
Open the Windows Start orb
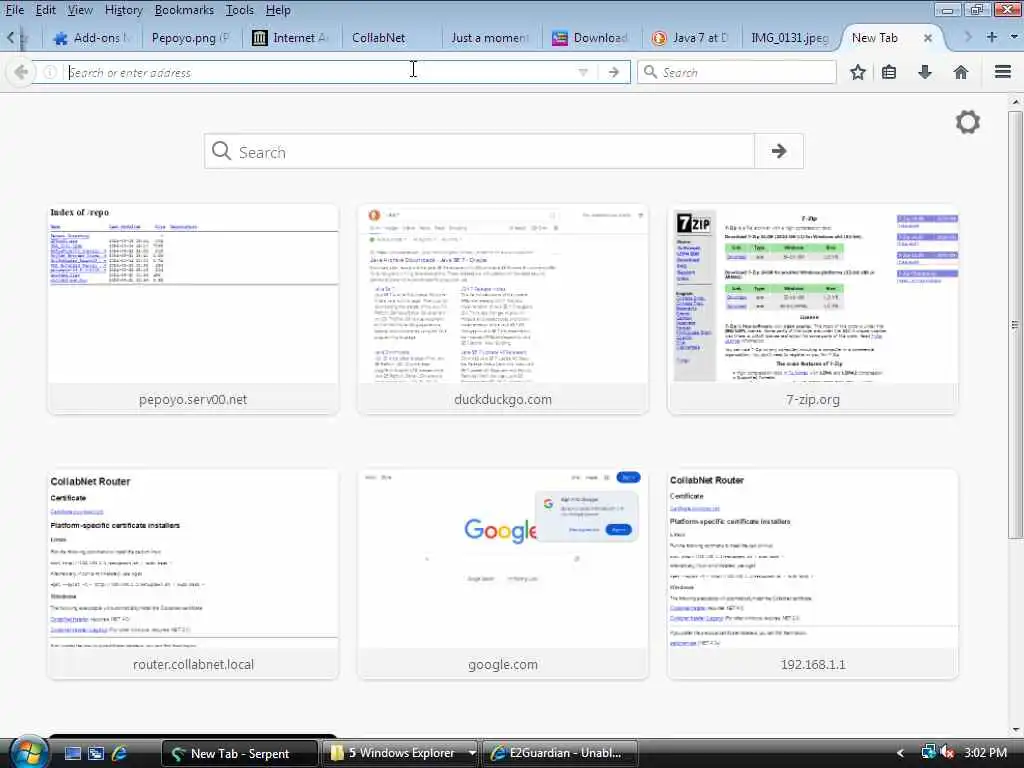[27, 752]
